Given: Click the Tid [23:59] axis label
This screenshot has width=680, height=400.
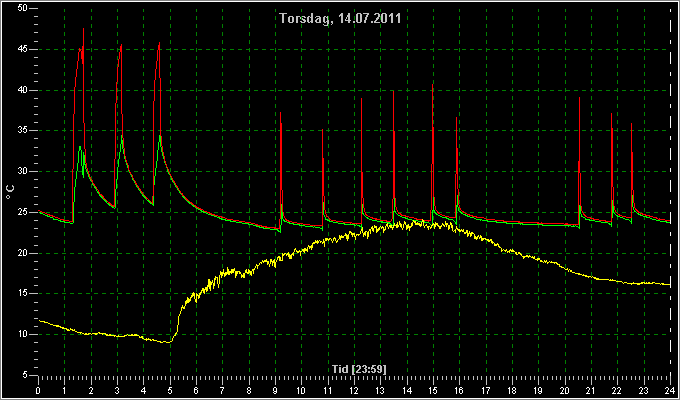Looking at the screenshot, I should [x=359, y=369].
